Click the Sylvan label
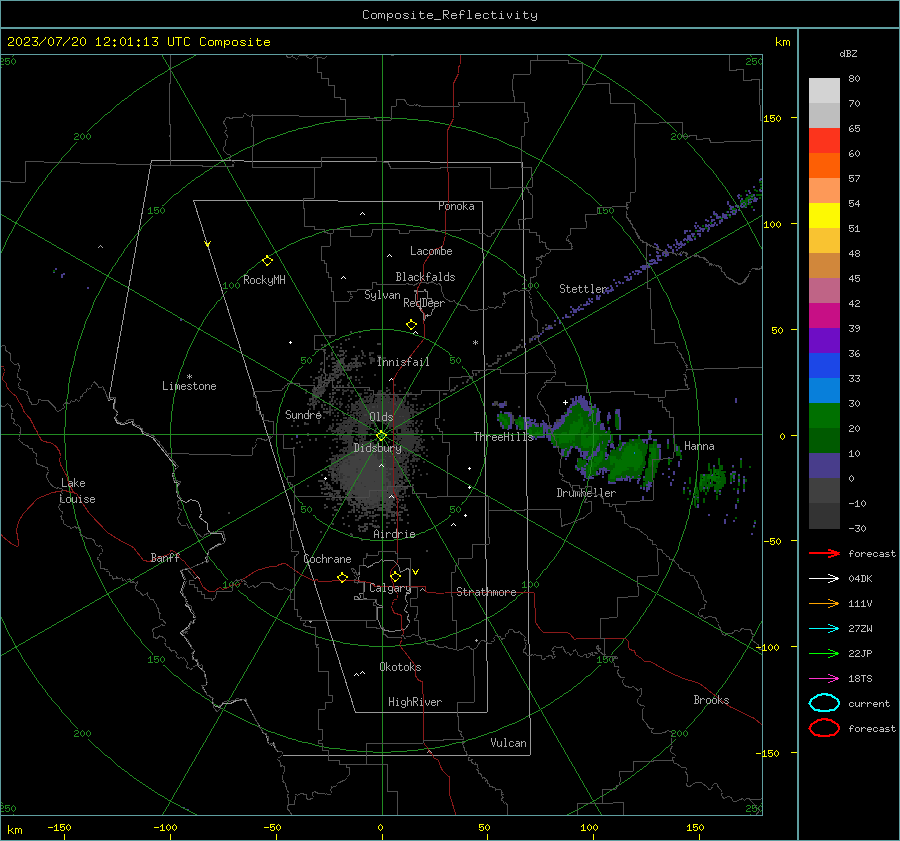The width and height of the screenshot is (900, 841). [x=382, y=295]
